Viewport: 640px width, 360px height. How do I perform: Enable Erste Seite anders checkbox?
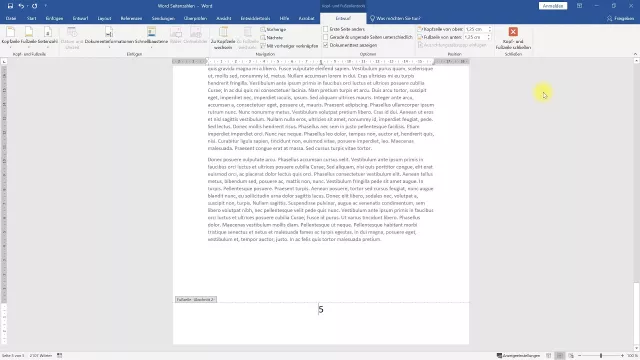[x=326, y=29]
